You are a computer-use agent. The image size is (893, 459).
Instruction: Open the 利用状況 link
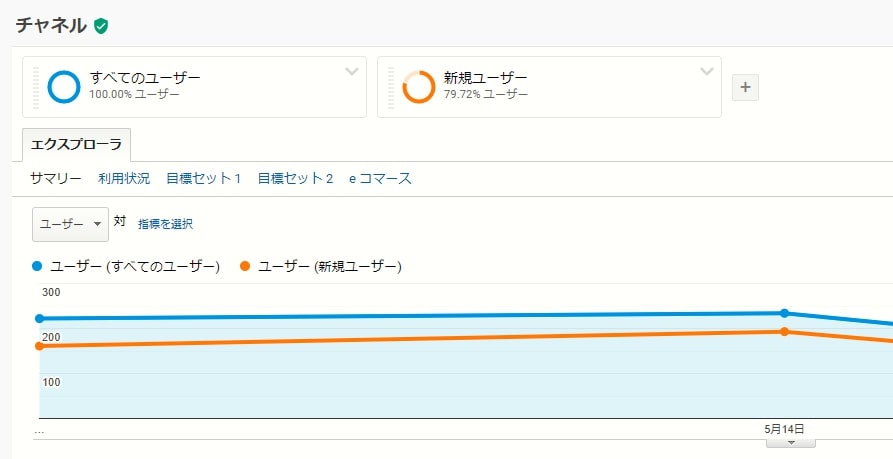click(x=124, y=178)
